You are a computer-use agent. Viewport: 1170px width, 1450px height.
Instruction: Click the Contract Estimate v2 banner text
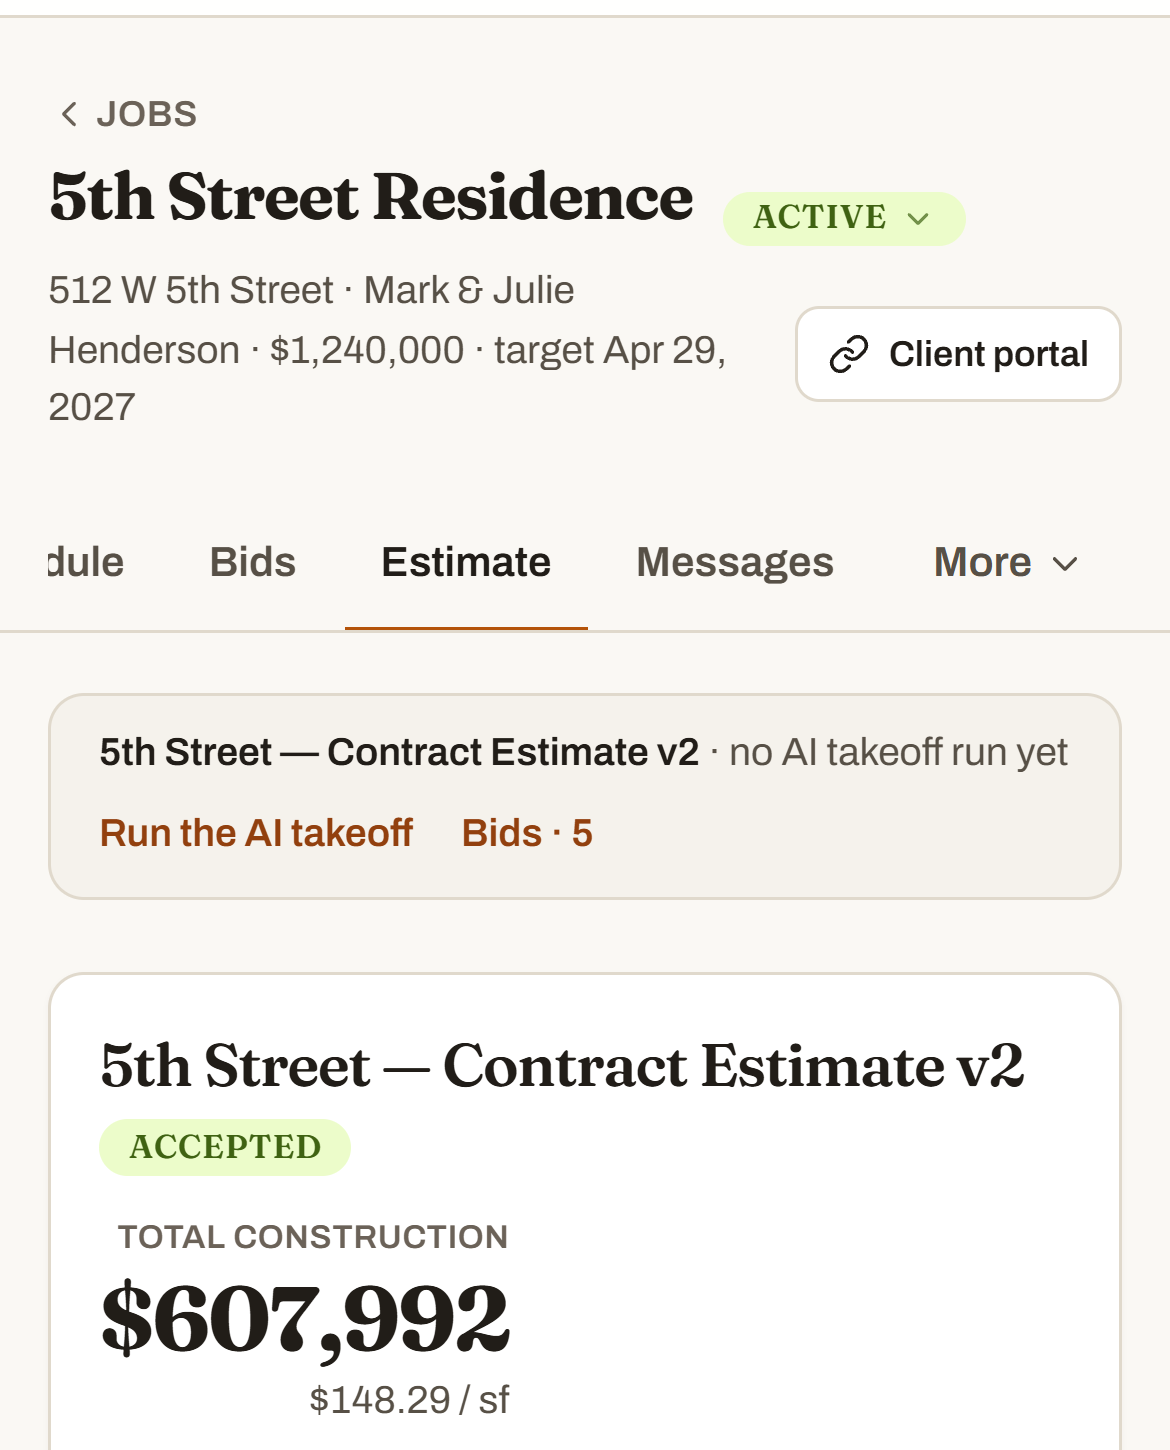pyautogui.click(x=399, y=752)
